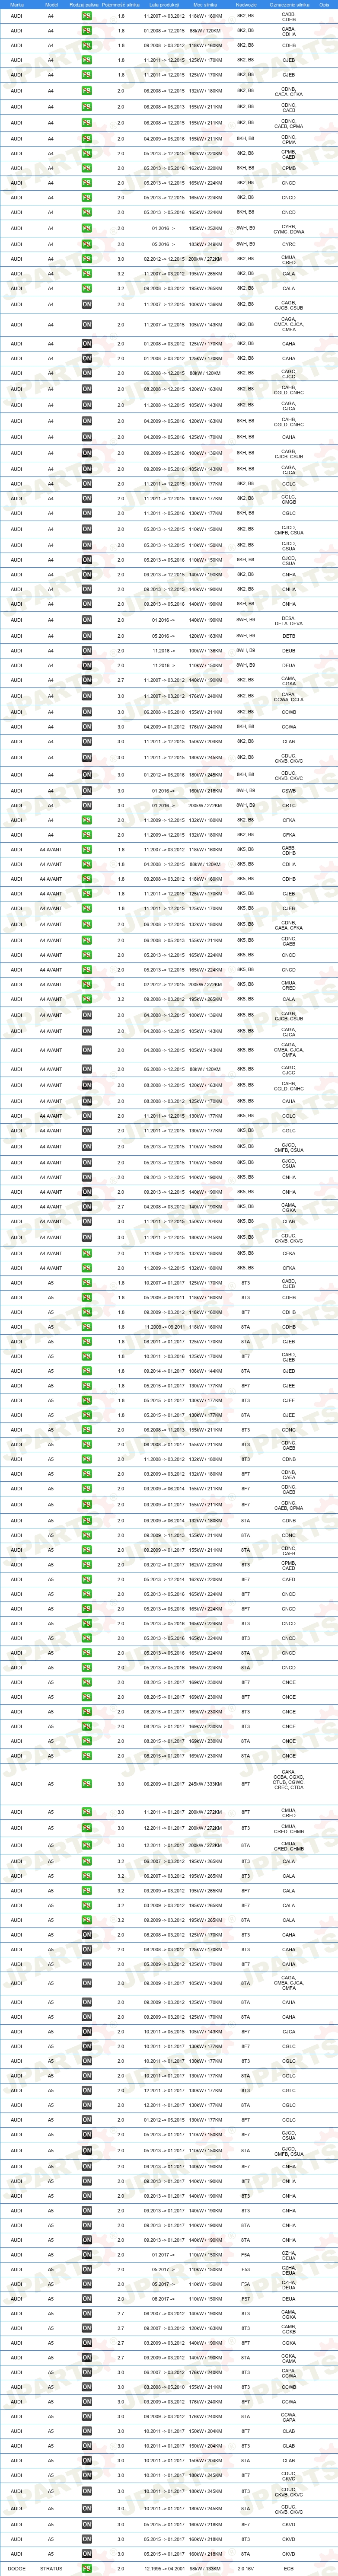Screen dimensions: 338x2576
Task: Select the 'F53' body cell
Action: pyautogui.click(x=246, y=2269)
